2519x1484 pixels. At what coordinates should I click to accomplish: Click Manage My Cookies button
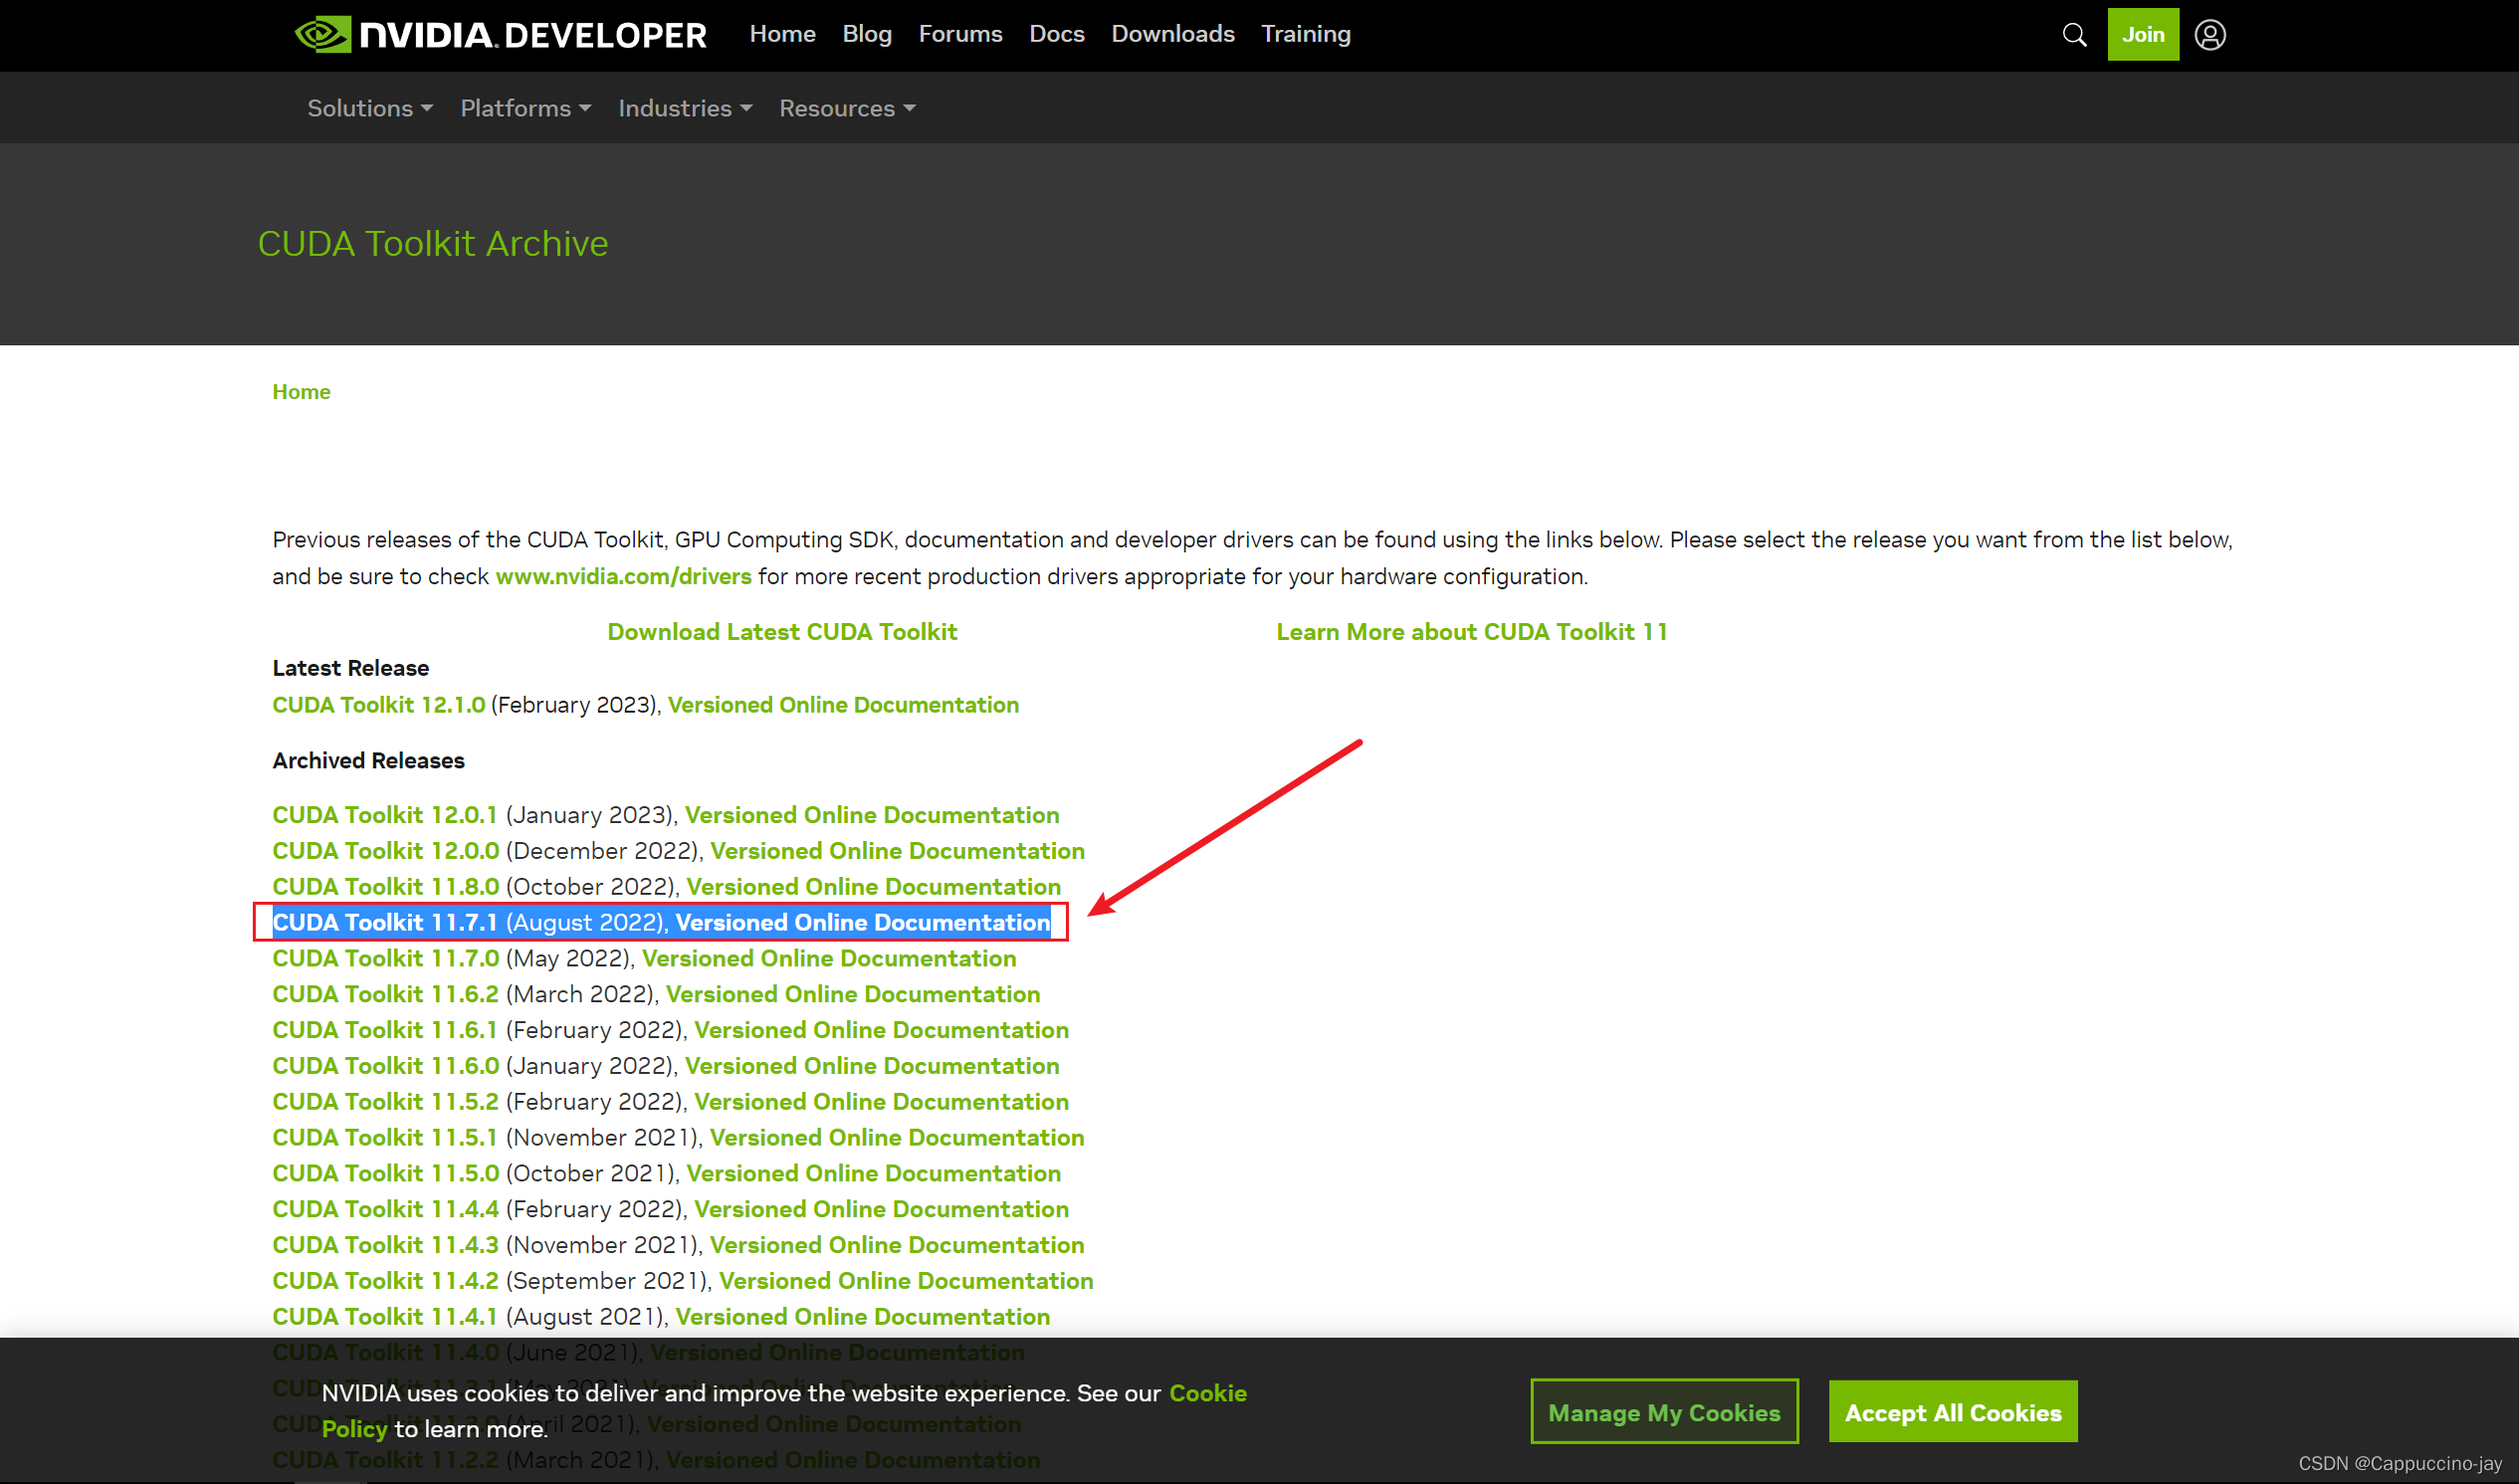tap(1663, 1413)
